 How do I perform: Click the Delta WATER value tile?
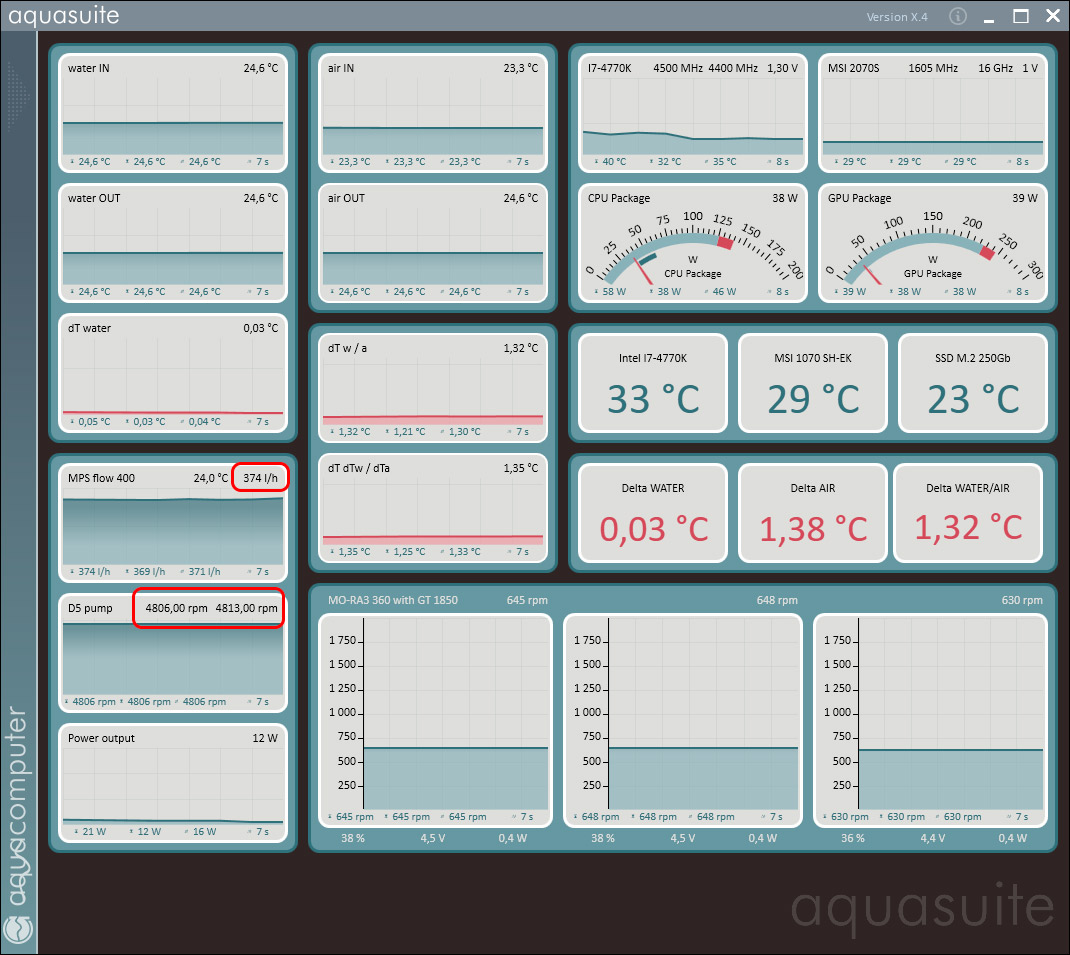tap(653, 513)
